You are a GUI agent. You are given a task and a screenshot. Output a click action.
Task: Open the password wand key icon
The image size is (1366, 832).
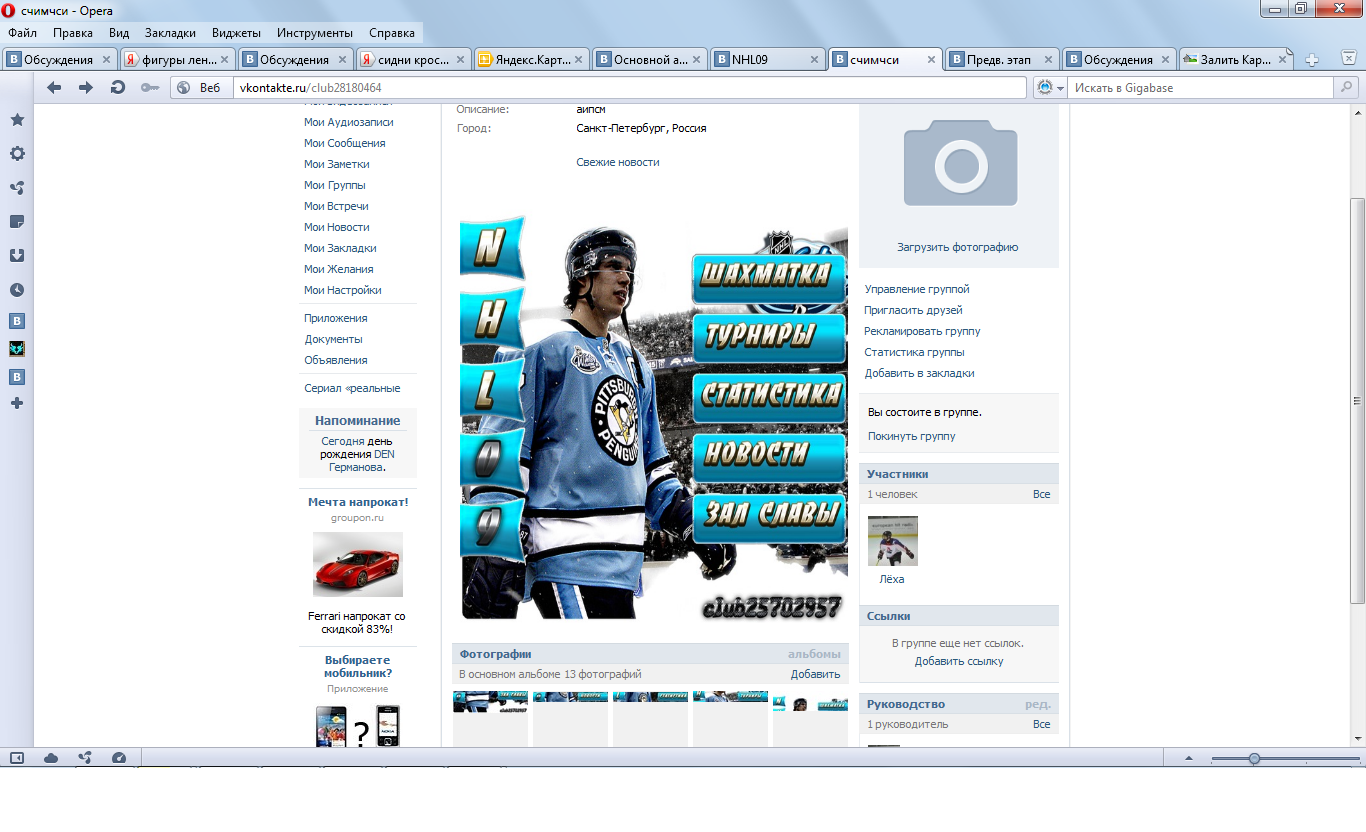(x=149, y=88)
